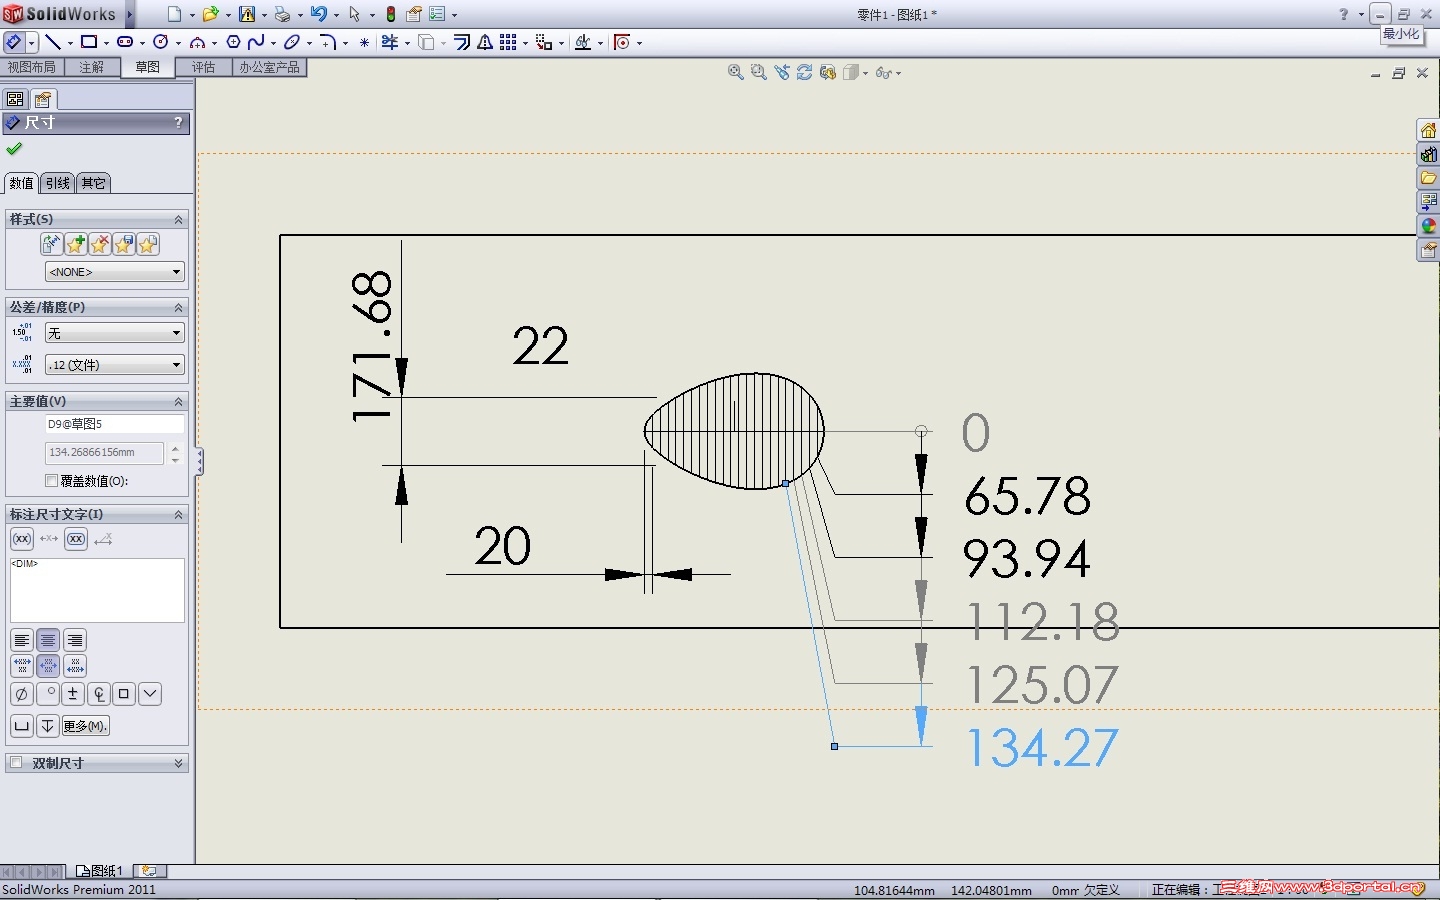Select the Linear Sketch Pattern tool
The height and width of the screenshot is (900, 1440).
click(x=508, y=42)
